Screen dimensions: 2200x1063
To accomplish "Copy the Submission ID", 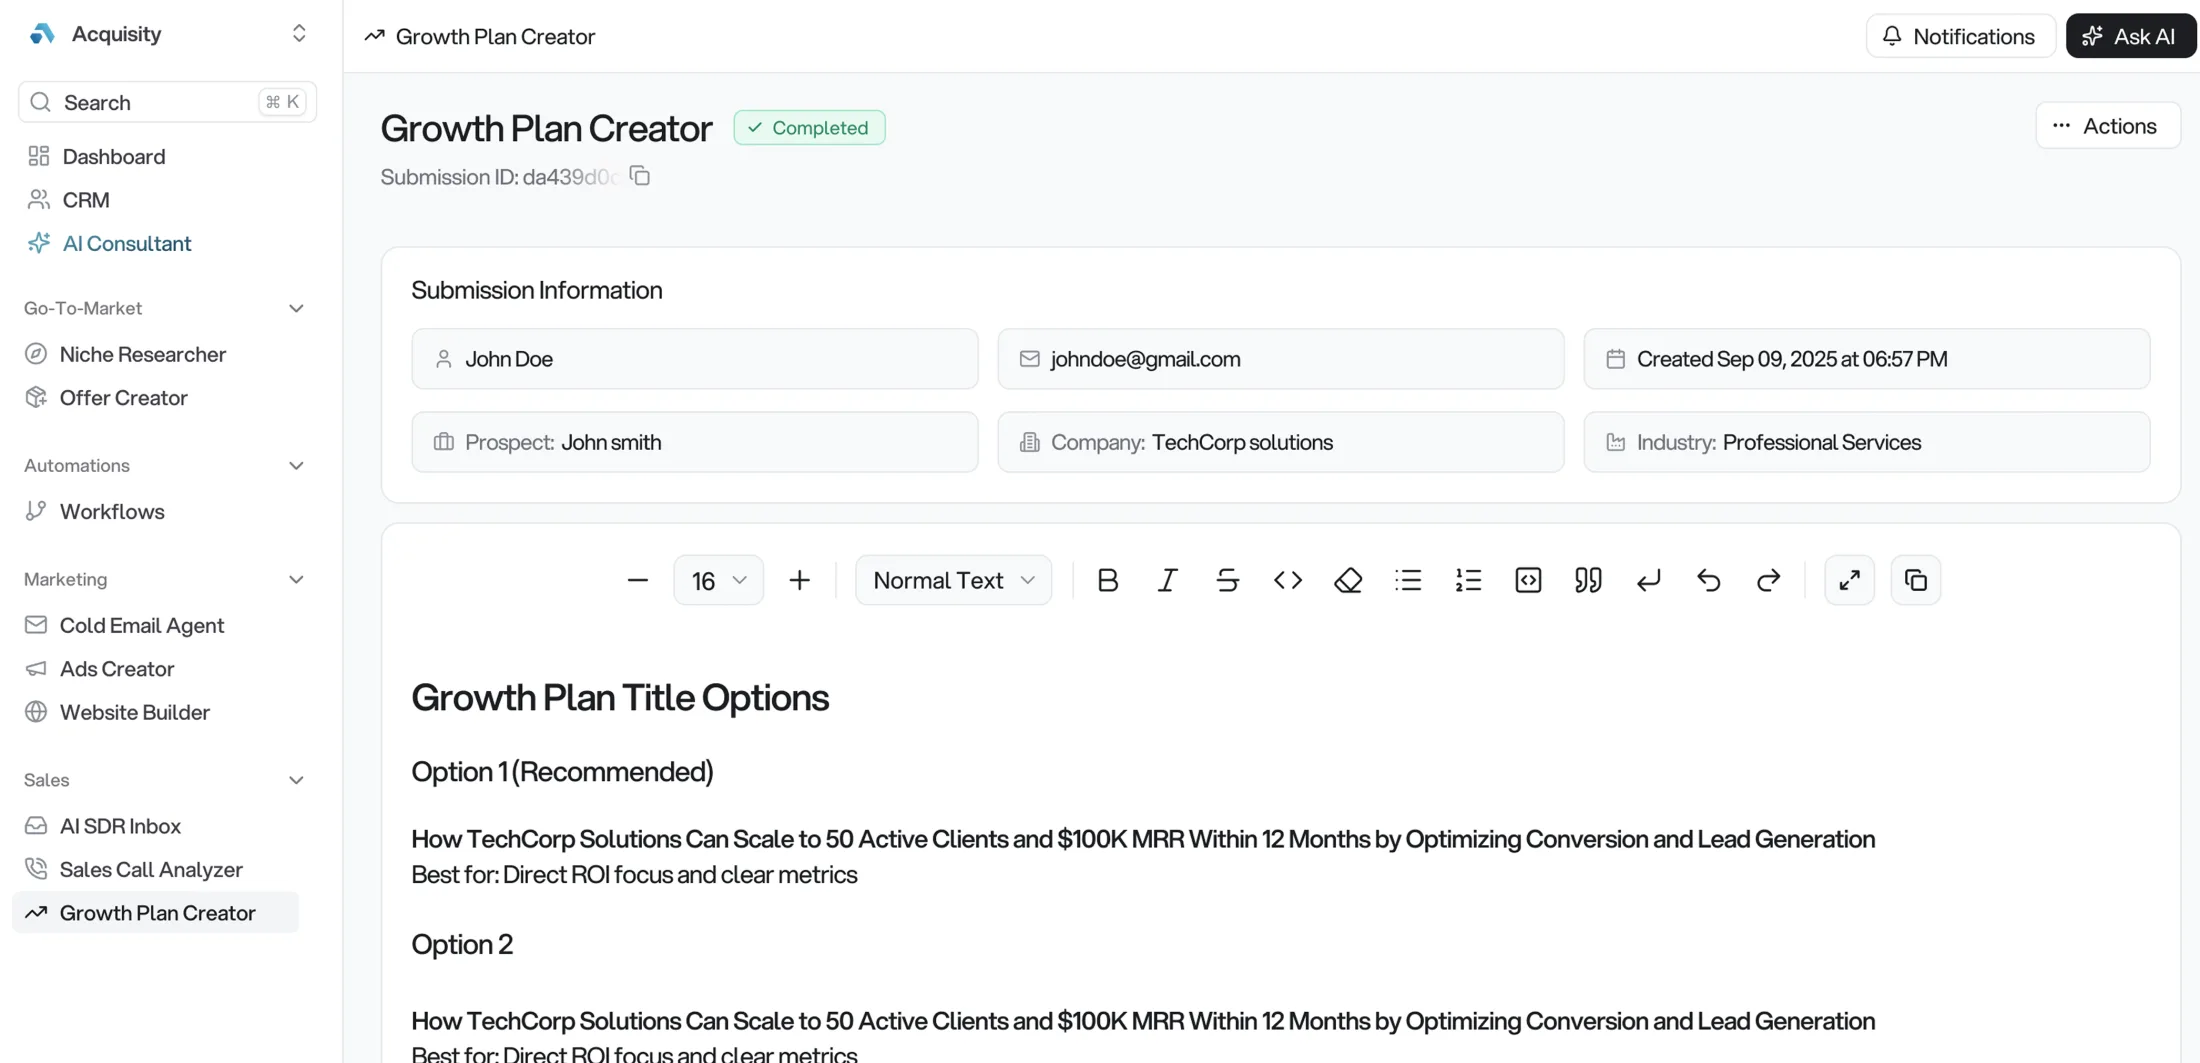I will 640,175.
